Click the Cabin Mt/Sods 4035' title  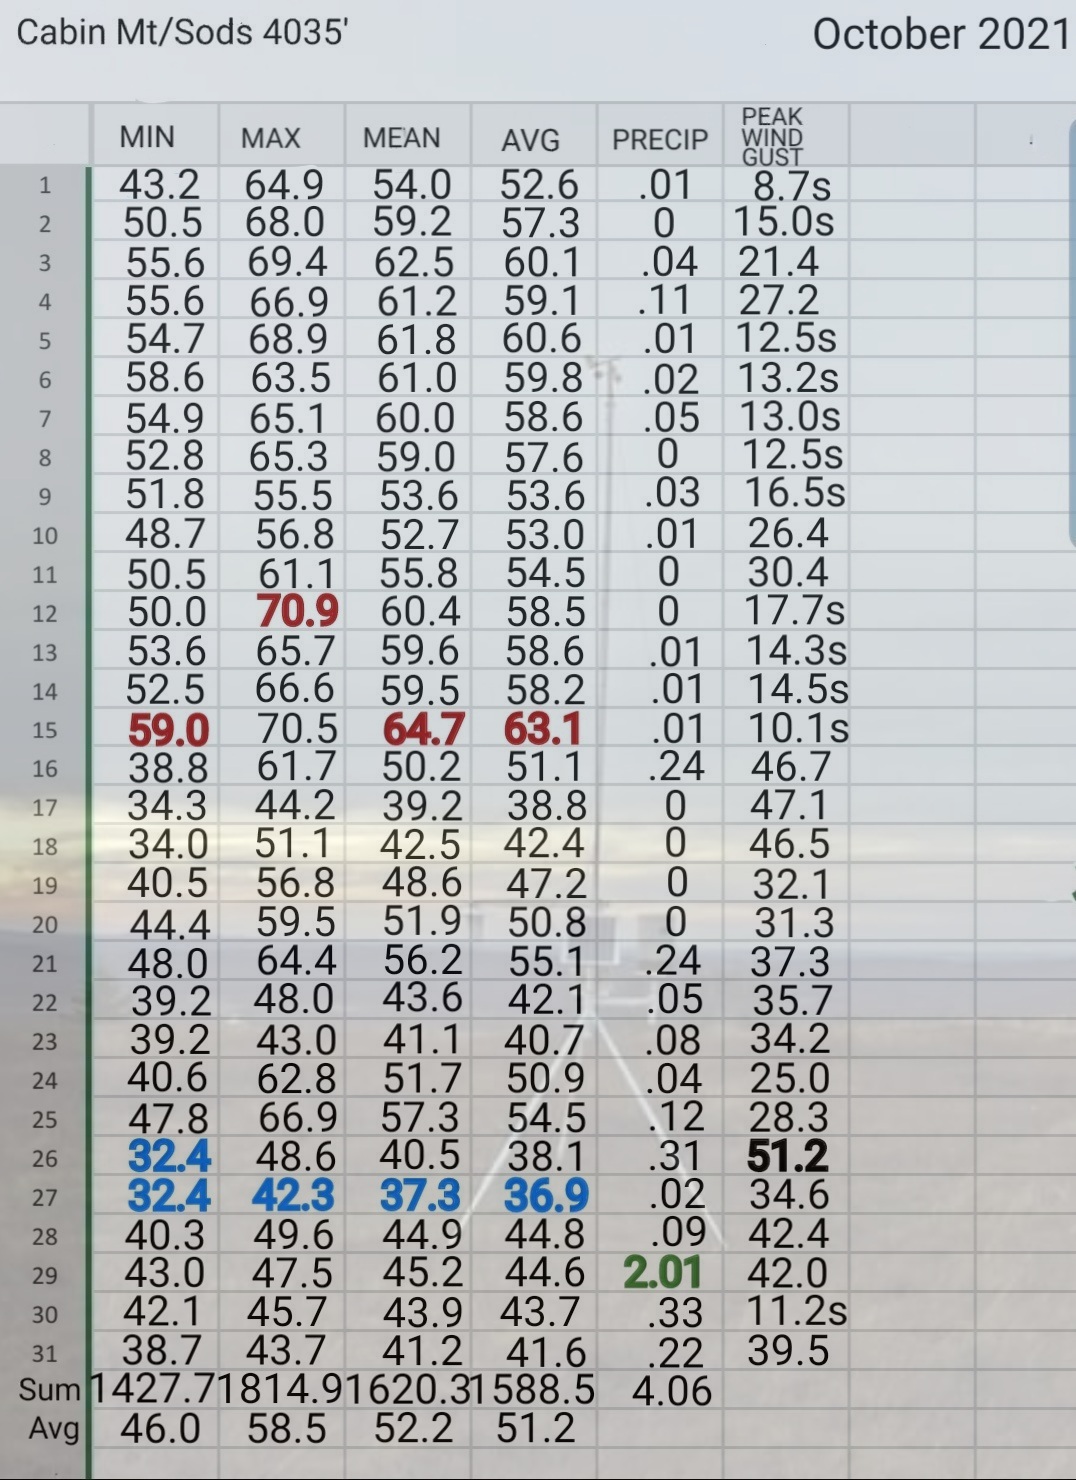coord(183,32)
